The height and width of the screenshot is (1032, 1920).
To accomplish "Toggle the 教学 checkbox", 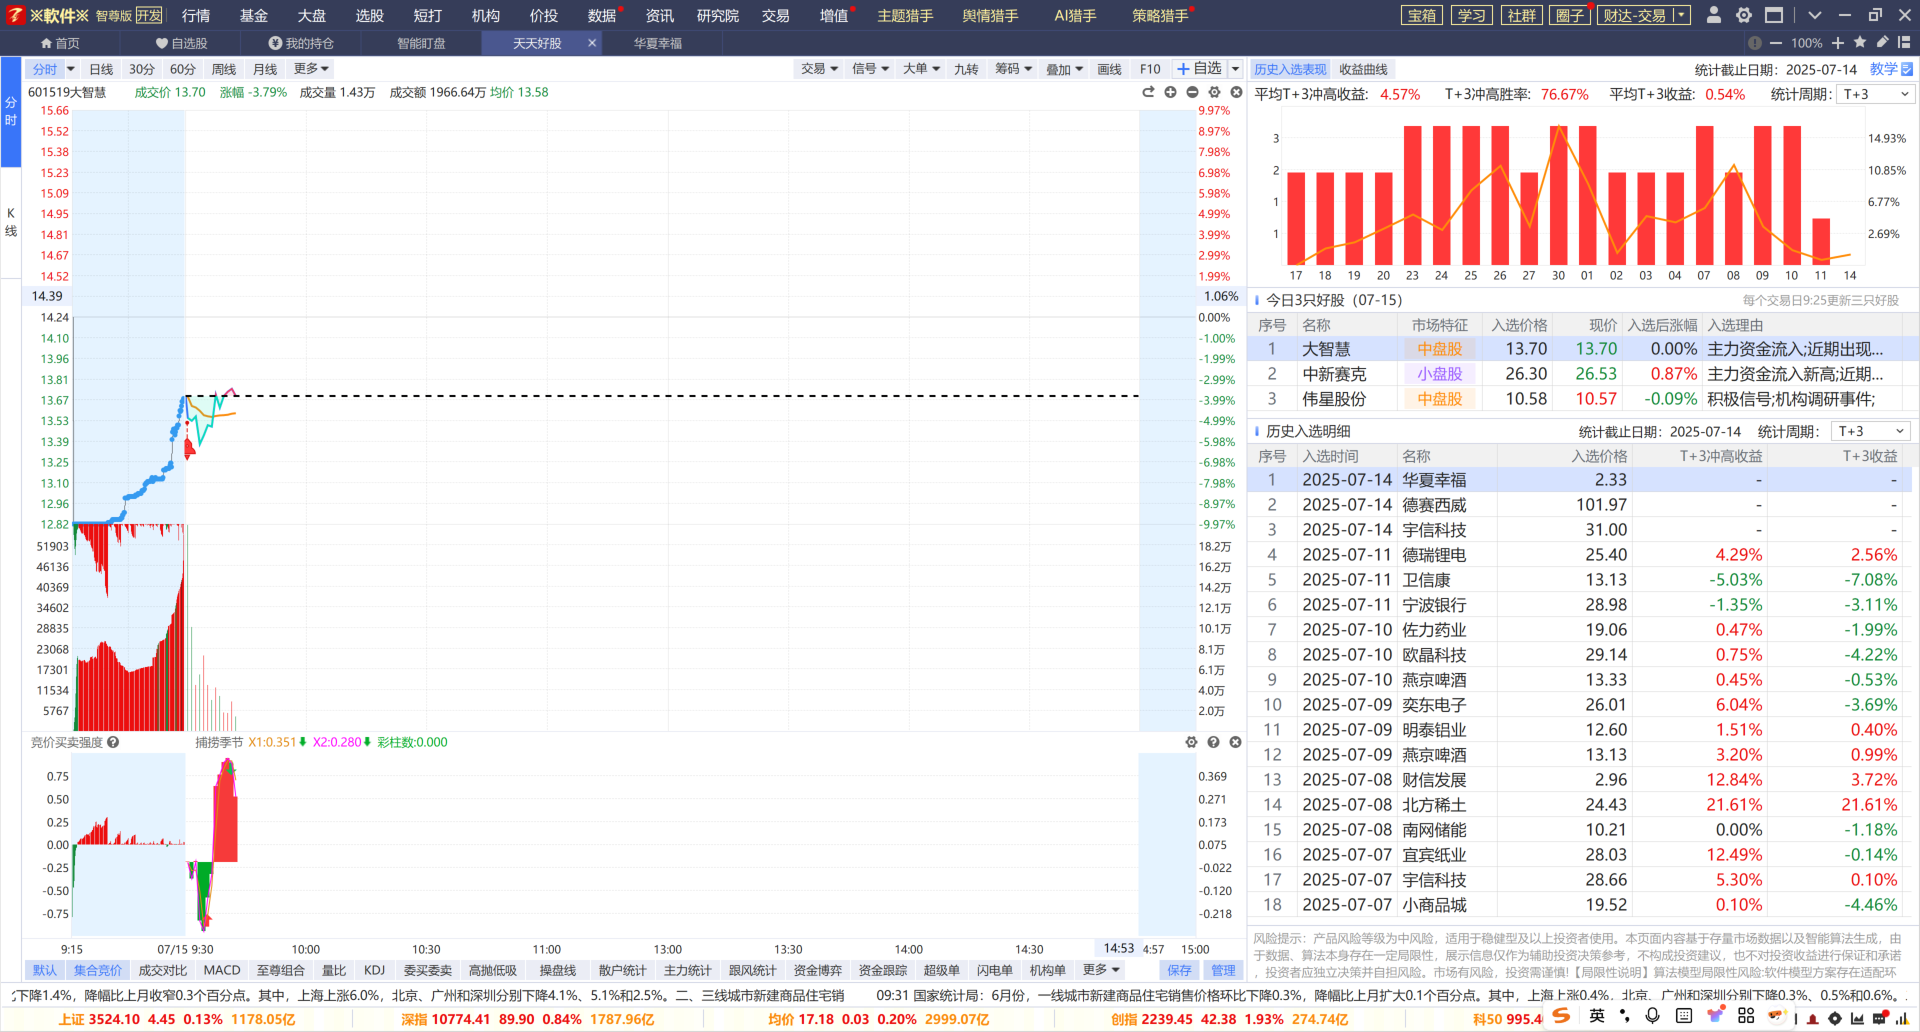I will 1906,69.
